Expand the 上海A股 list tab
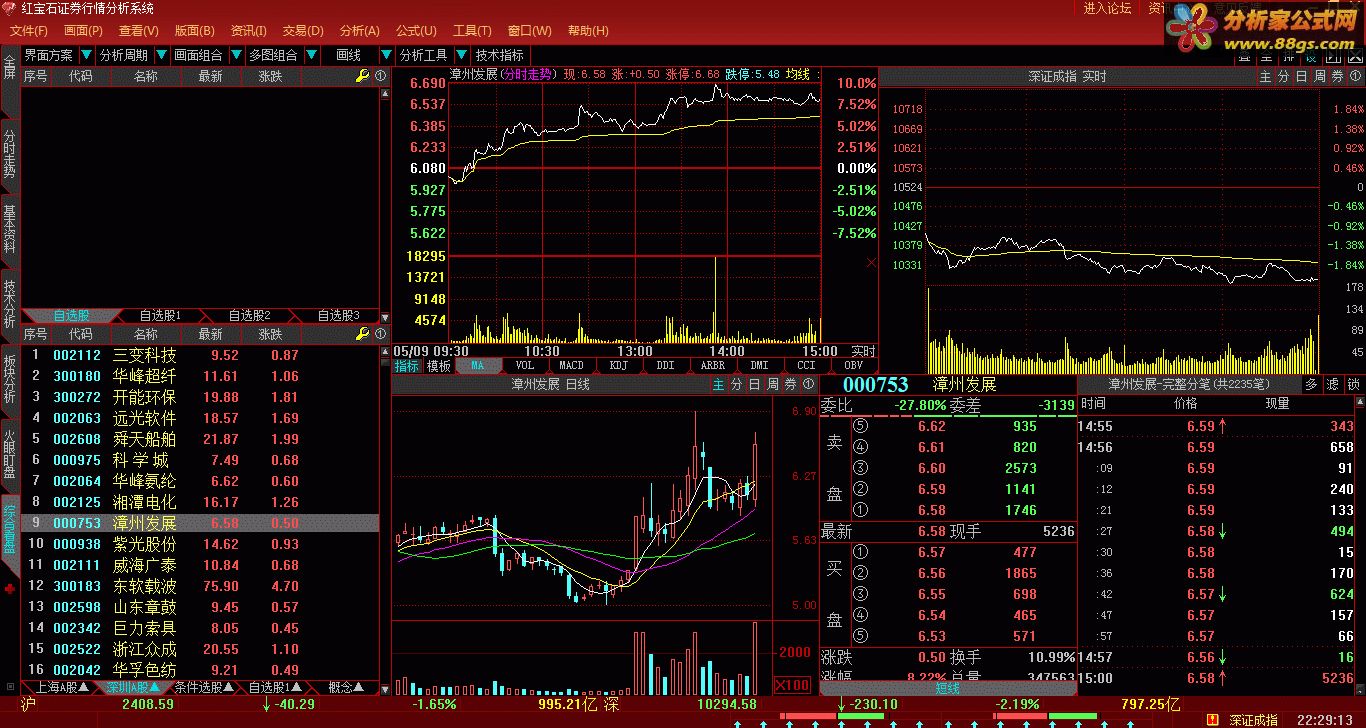 pyautogui.click(x=63, y=687)
